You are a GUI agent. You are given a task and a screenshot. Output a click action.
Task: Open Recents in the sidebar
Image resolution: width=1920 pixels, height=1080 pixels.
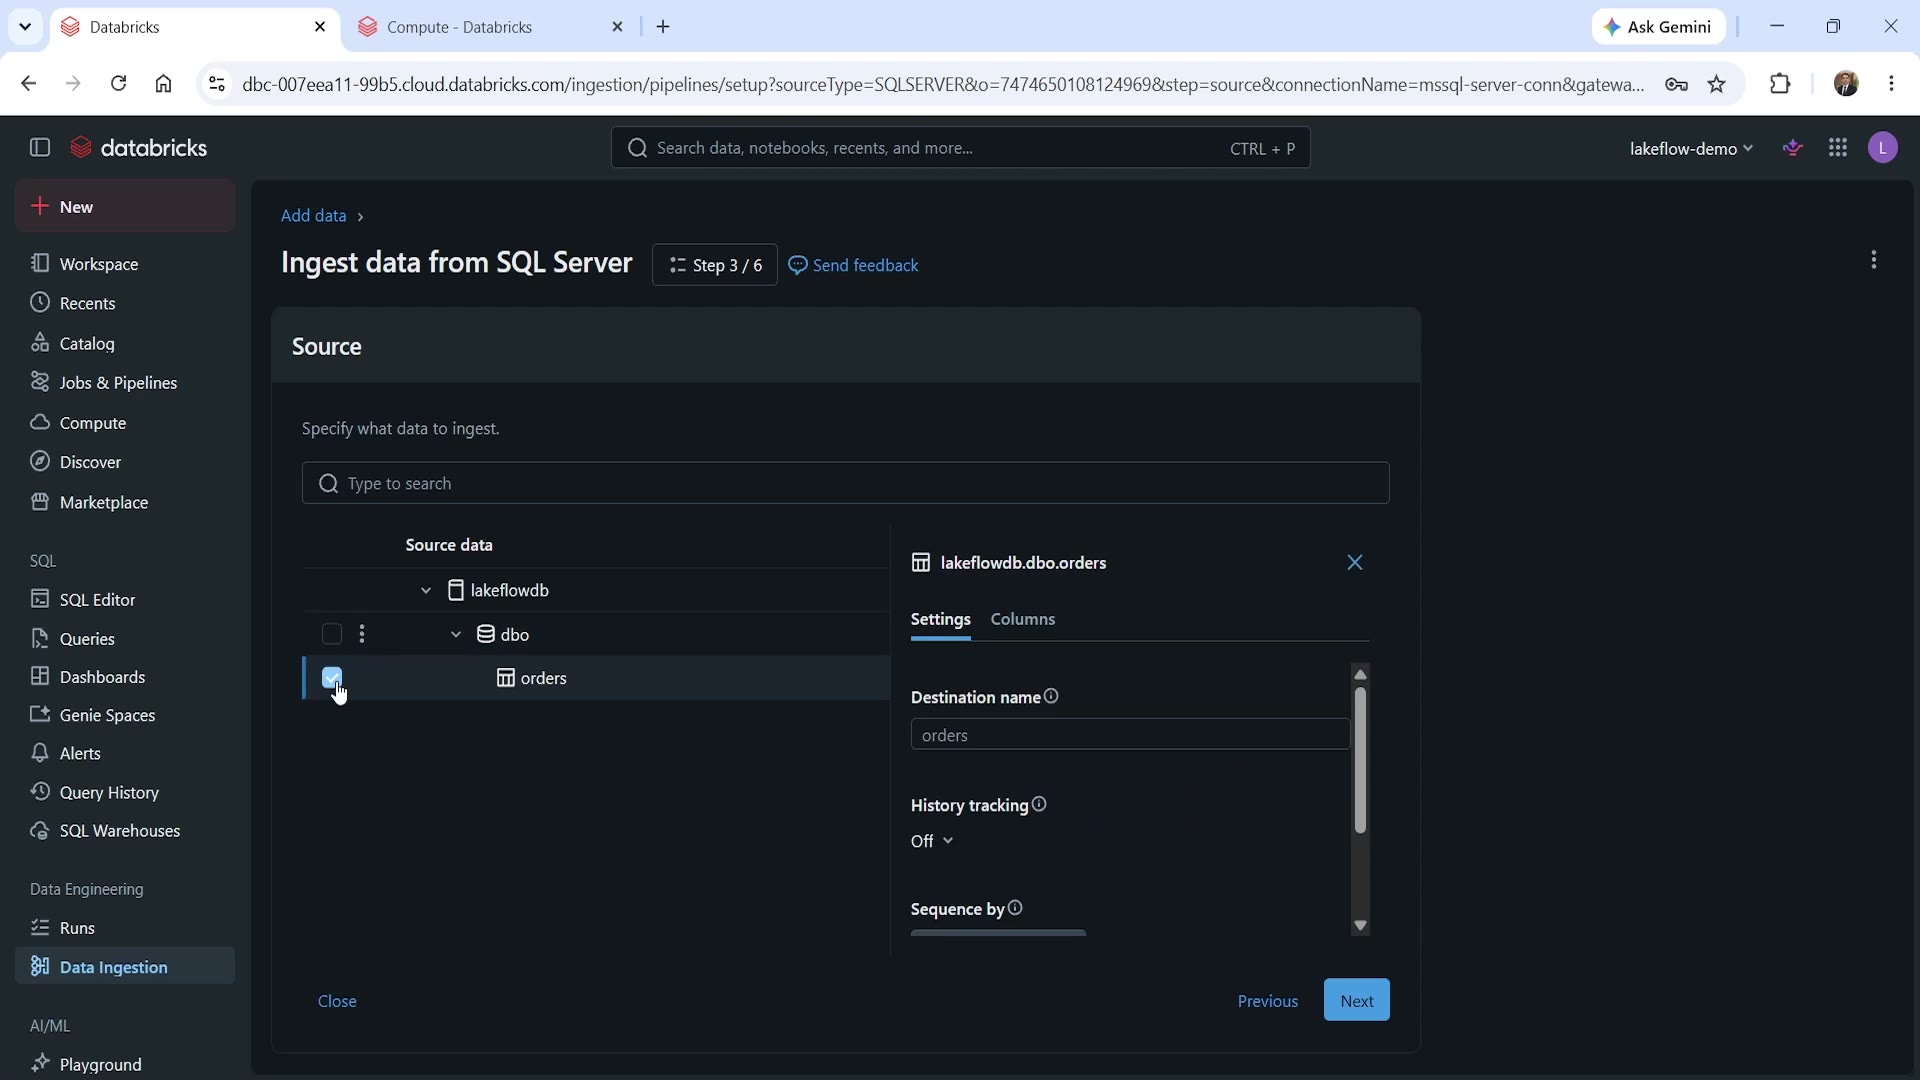coord(125,303)
